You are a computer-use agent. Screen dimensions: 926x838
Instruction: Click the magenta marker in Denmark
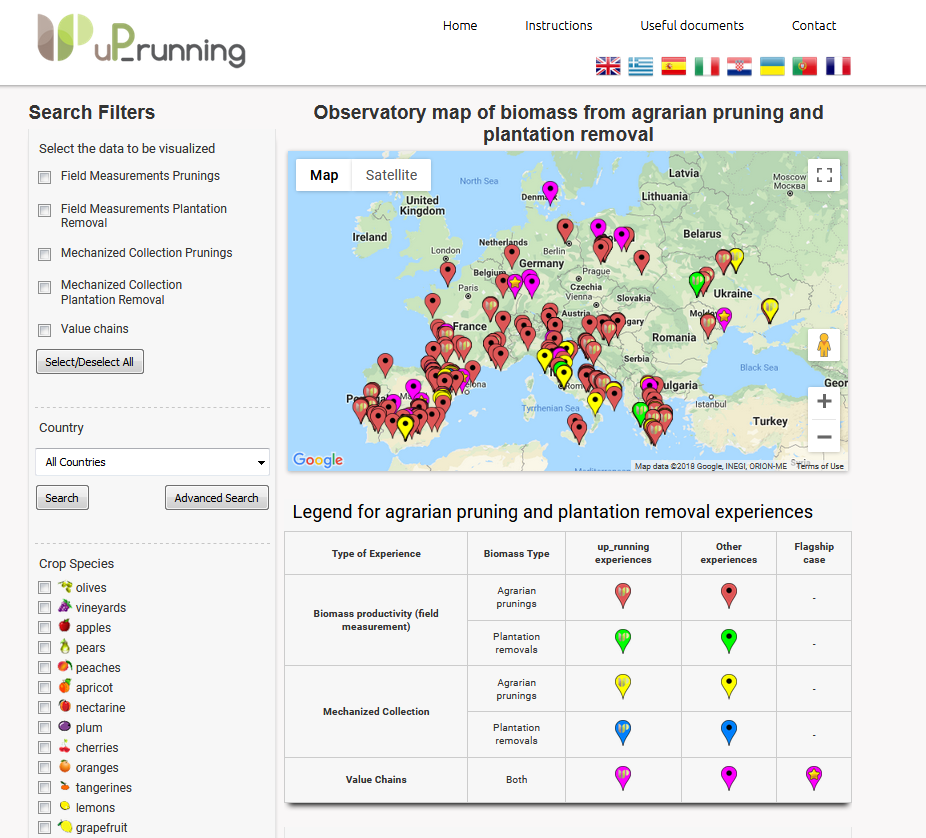pos(550,192)
